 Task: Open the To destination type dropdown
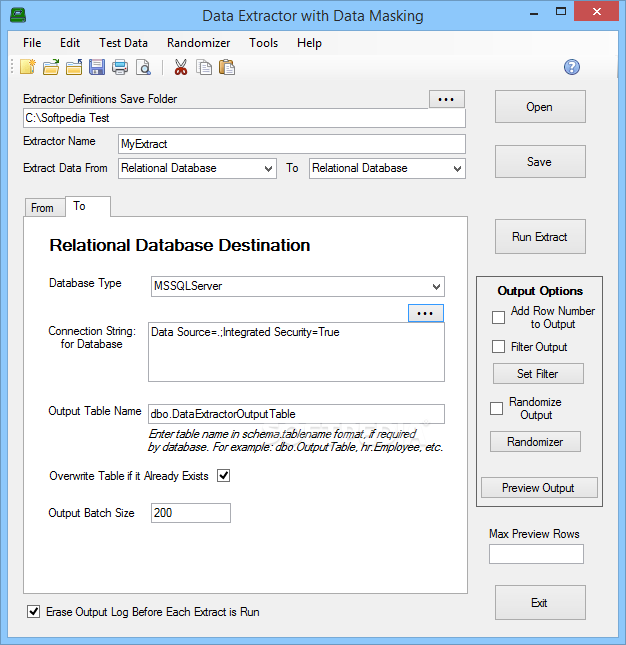point(387,168)
